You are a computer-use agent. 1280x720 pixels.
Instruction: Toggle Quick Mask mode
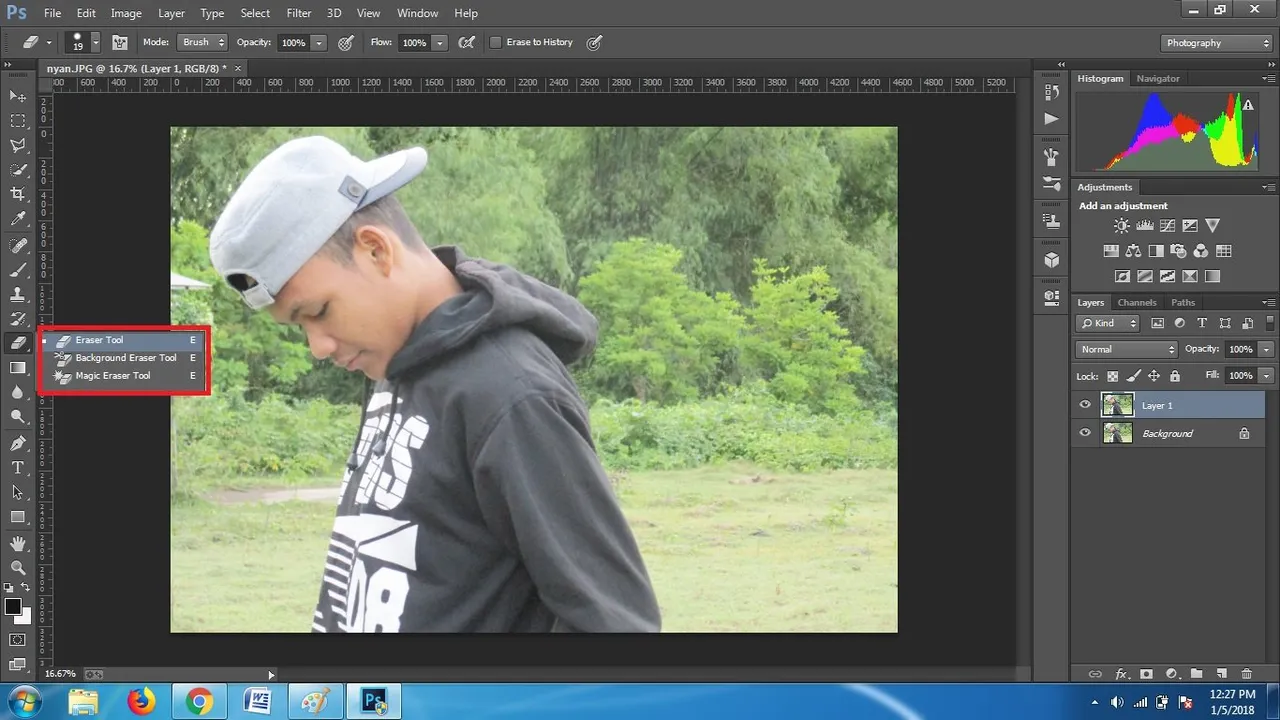pos(18,640)
